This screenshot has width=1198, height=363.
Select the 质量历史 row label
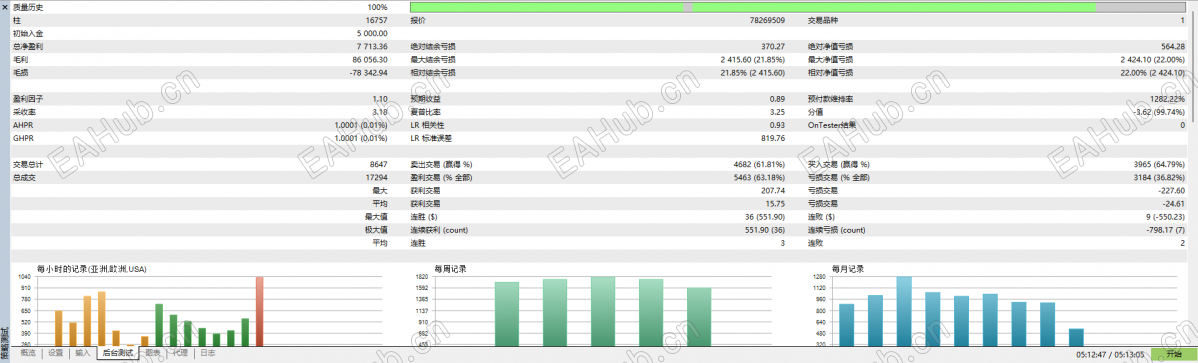pyautogui.click(x=28, y=7)
